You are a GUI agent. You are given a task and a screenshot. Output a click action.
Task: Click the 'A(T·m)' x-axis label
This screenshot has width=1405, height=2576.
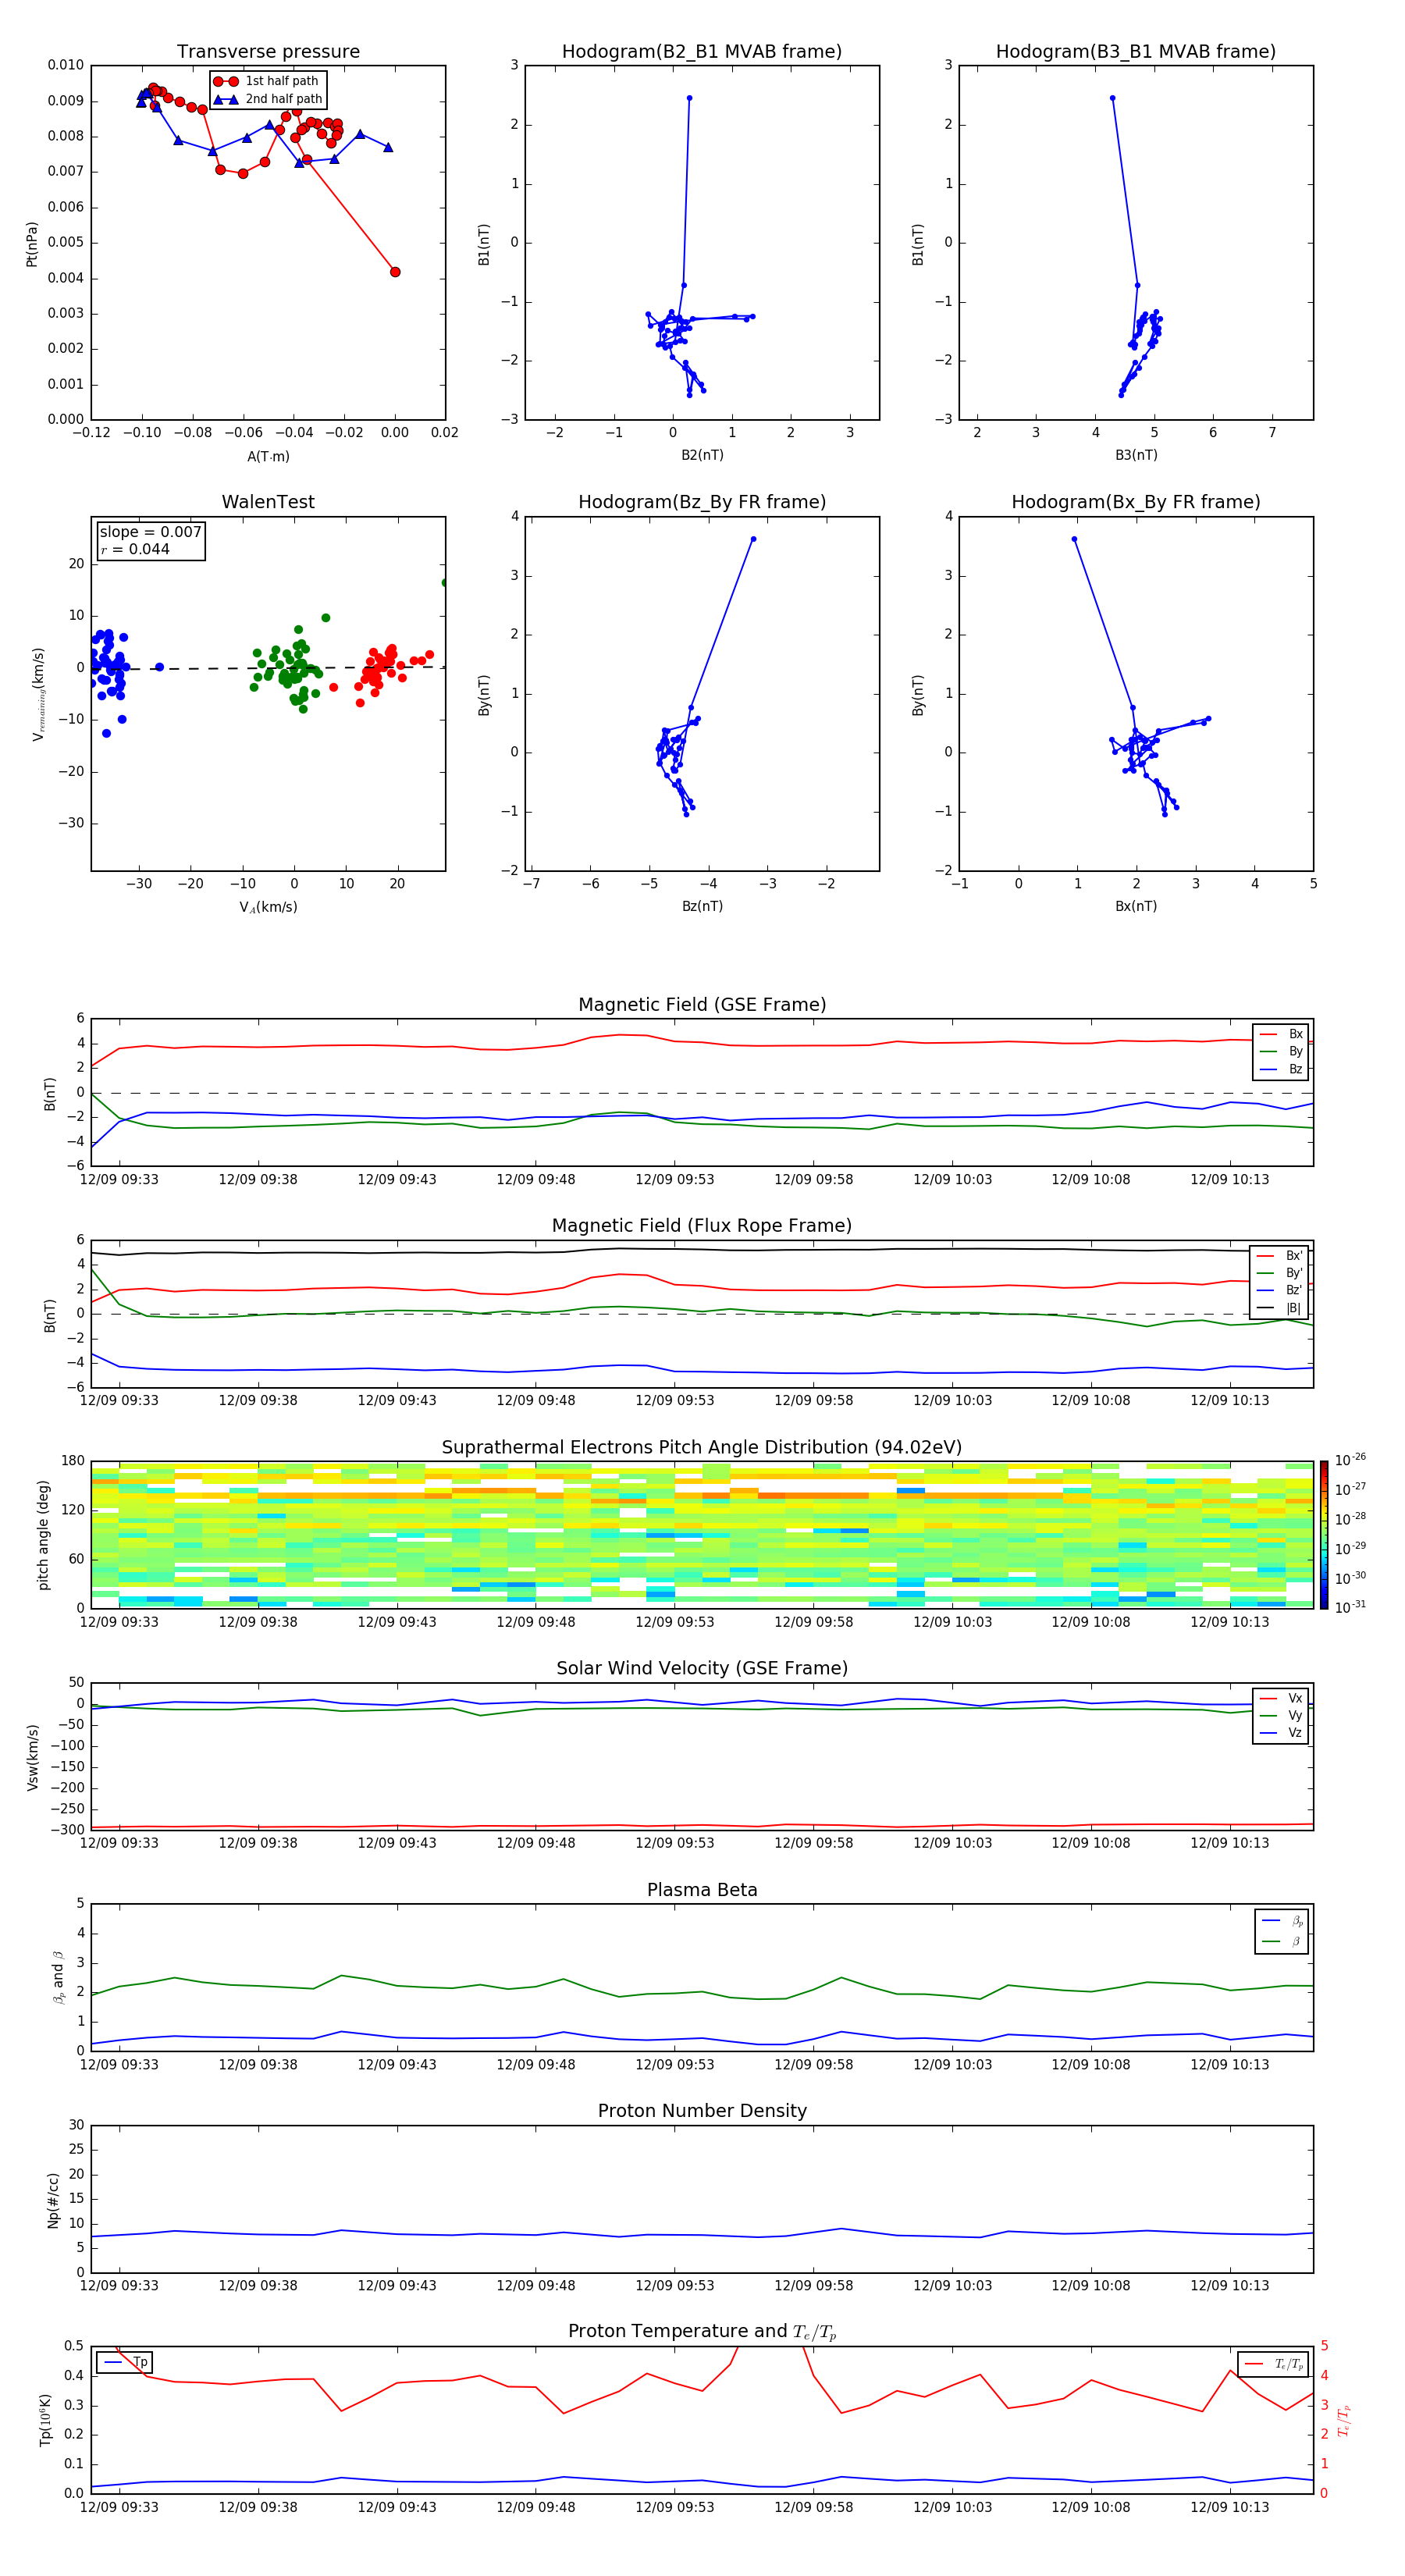268,457
